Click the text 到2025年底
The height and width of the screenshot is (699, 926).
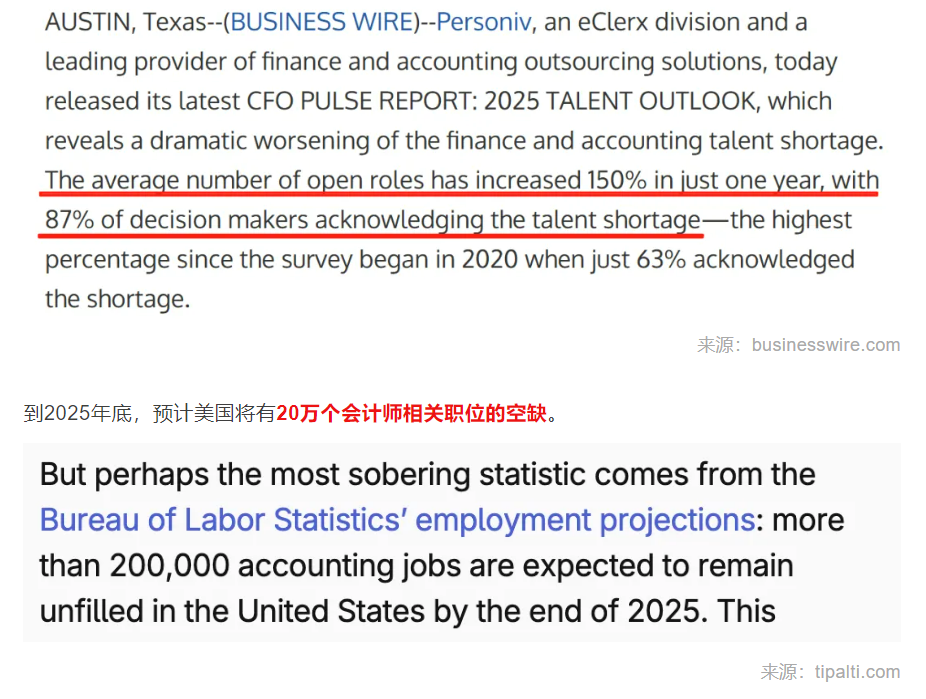tap(77, 413)
